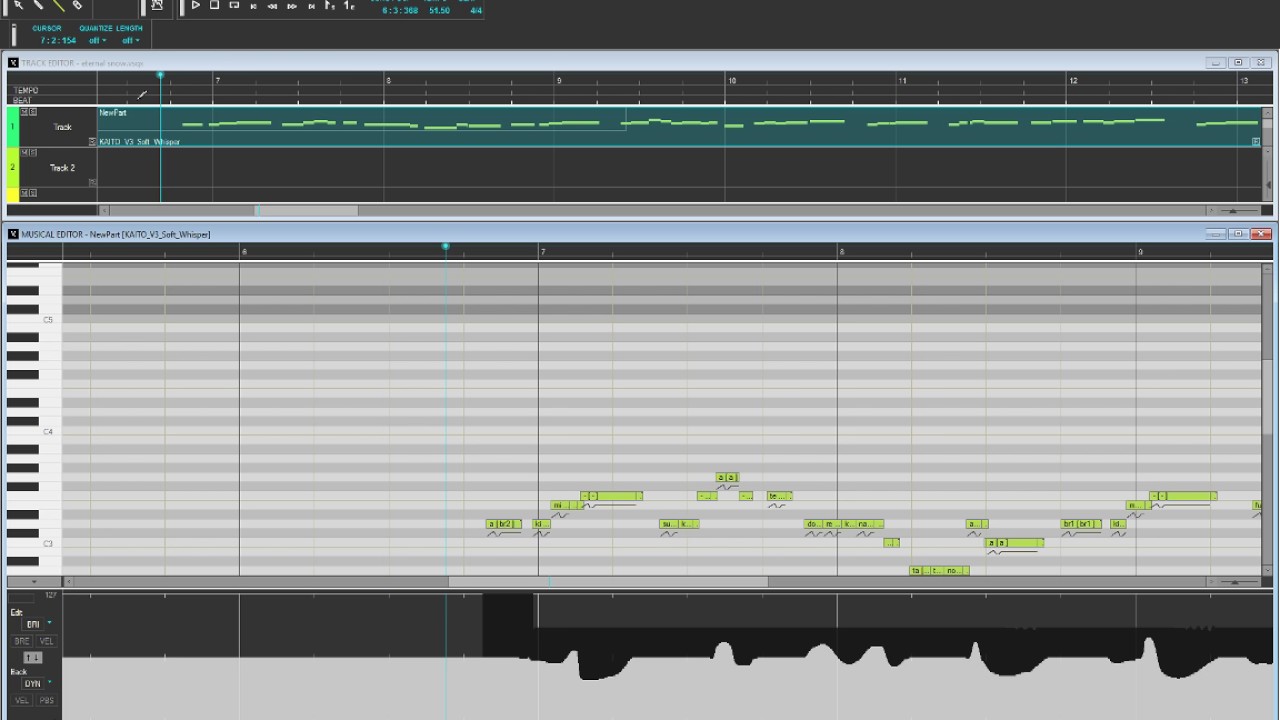Click the Track 2 singer icon

(92, 182)
